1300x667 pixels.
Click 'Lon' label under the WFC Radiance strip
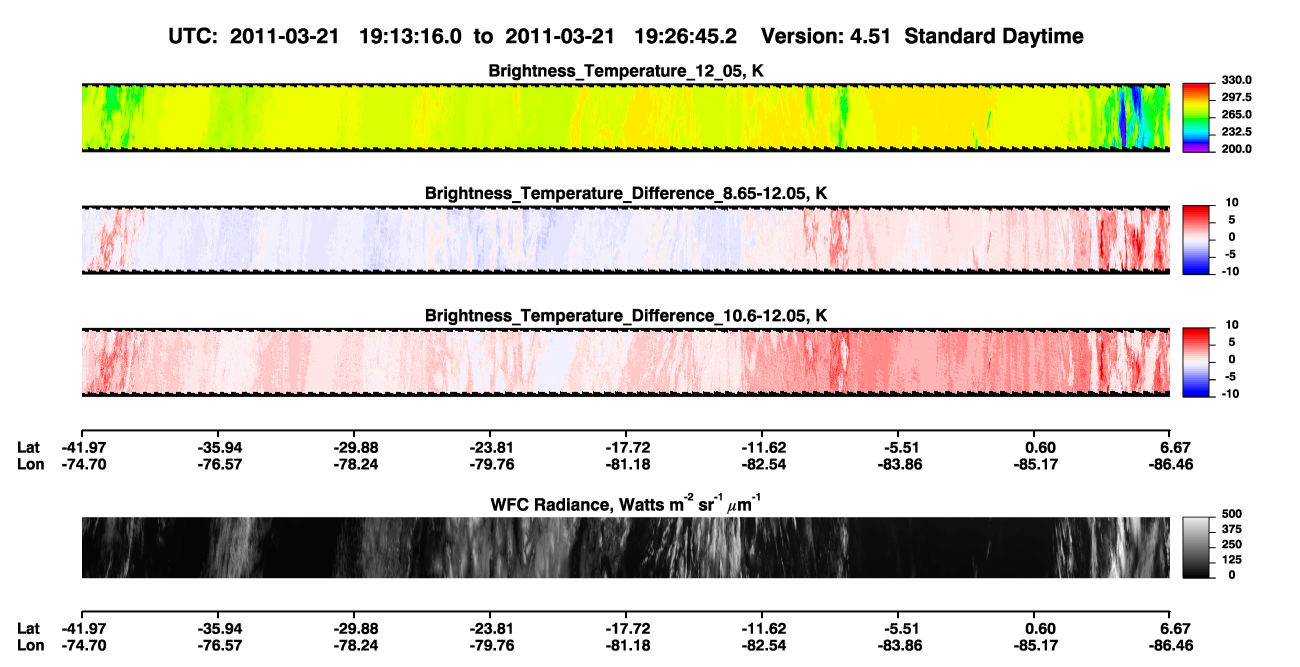30,645
